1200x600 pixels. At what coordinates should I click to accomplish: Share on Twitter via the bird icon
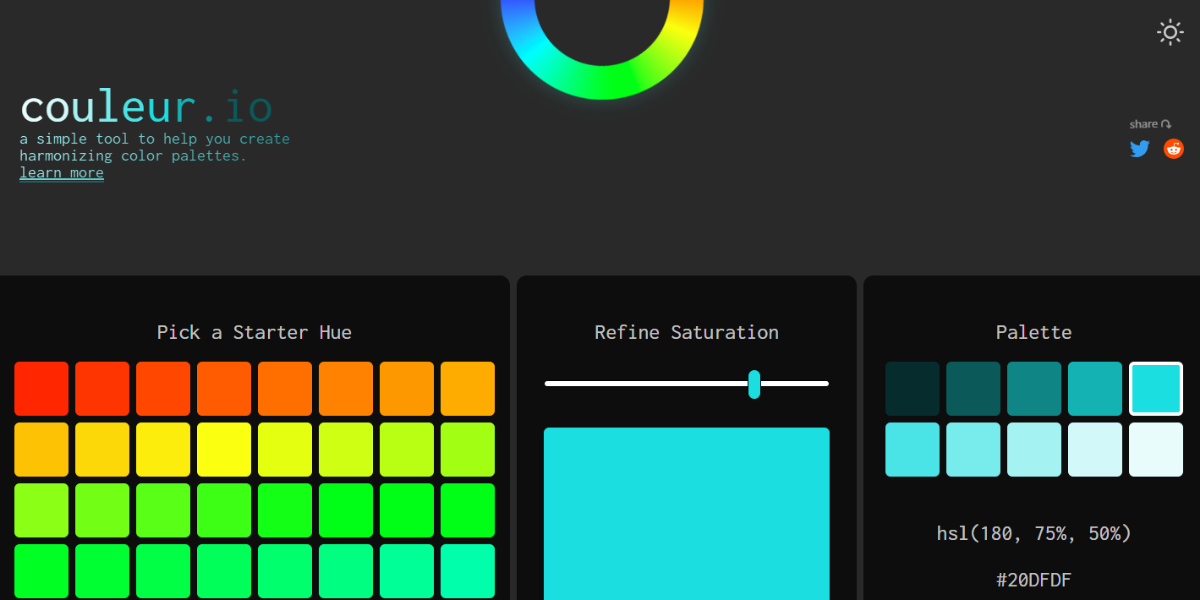(1140, 149)
